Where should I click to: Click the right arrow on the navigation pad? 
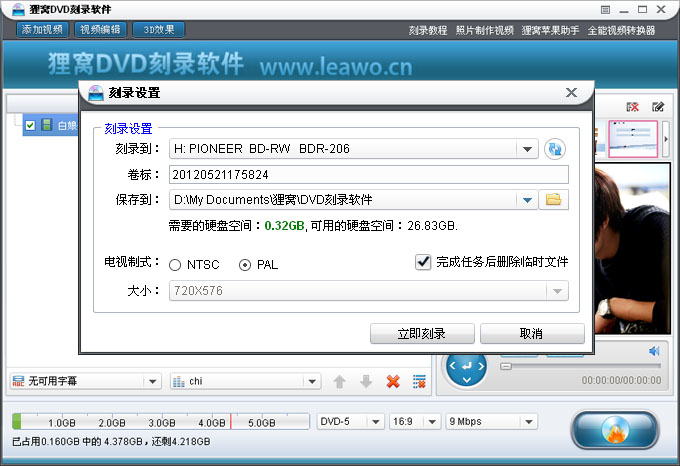(481, 366)
